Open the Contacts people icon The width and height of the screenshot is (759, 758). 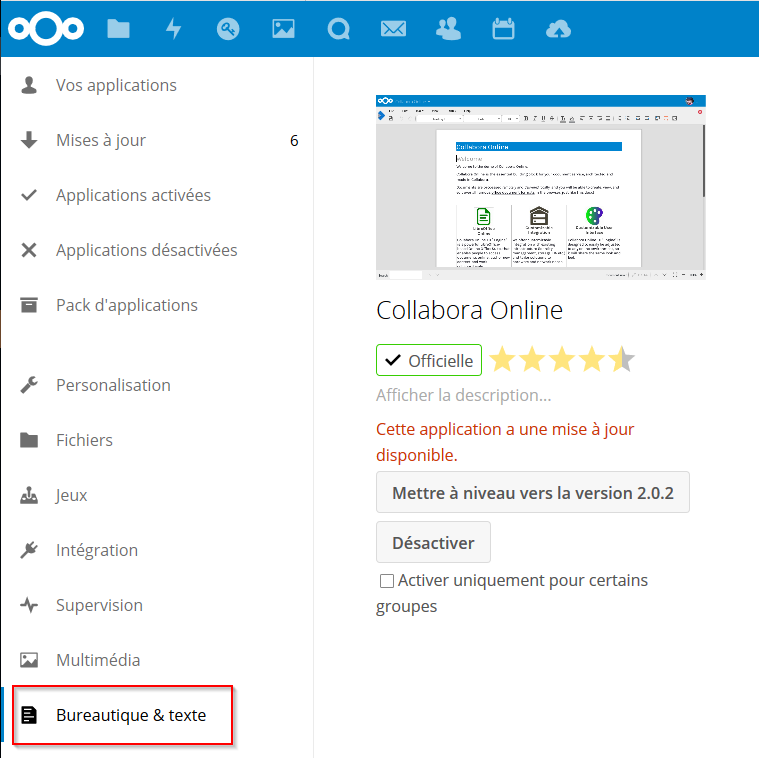coord(448,29)
